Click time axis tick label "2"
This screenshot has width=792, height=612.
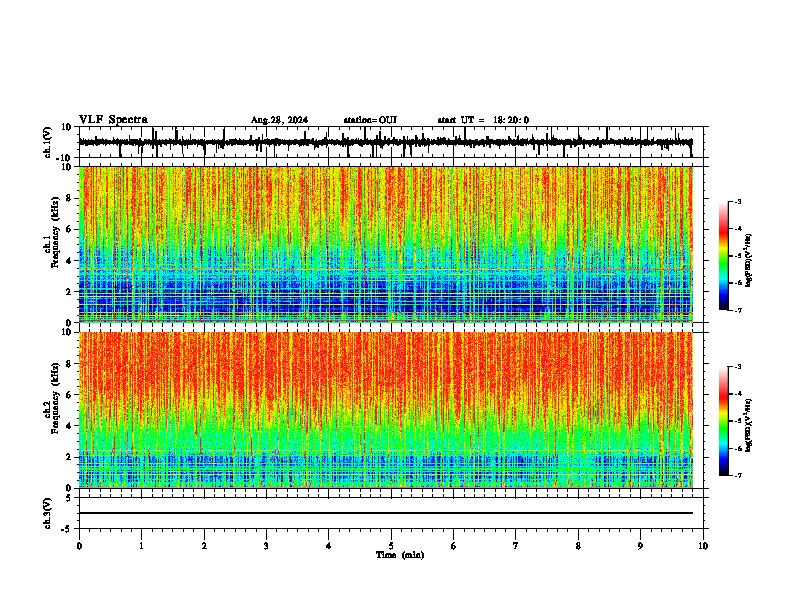(x=204, y=546)
